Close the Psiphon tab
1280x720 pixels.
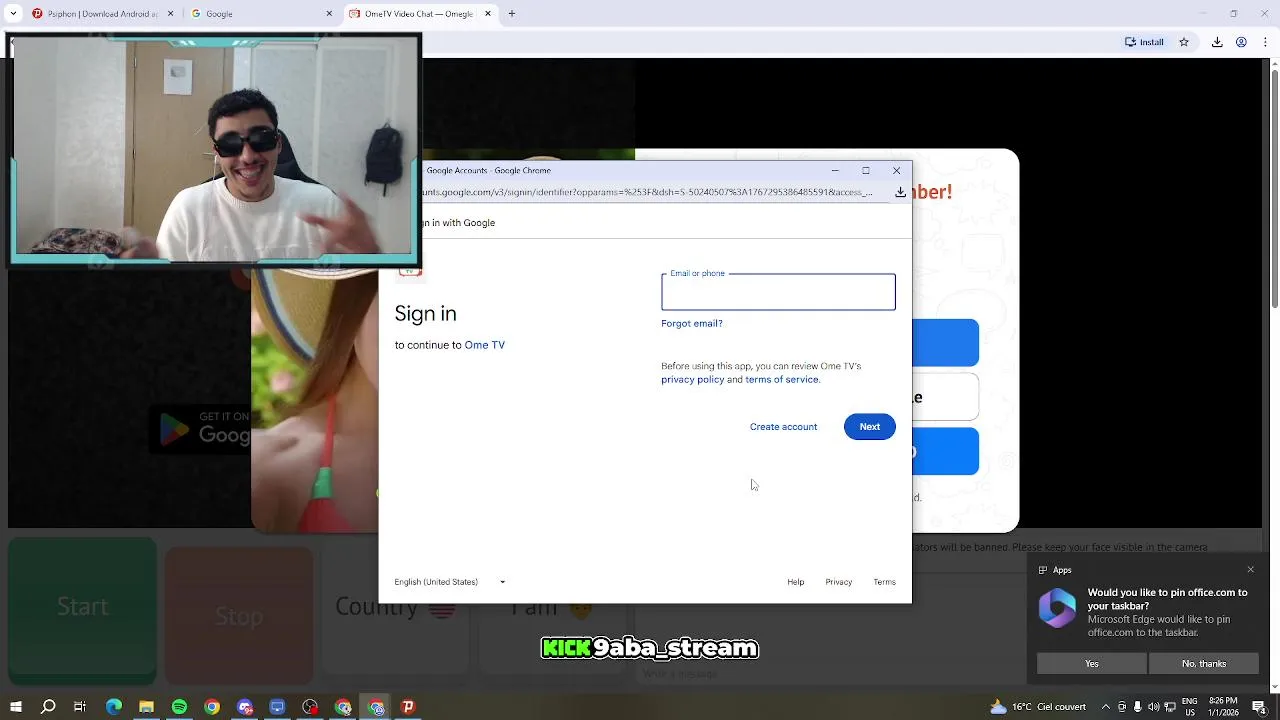(171, 14)
